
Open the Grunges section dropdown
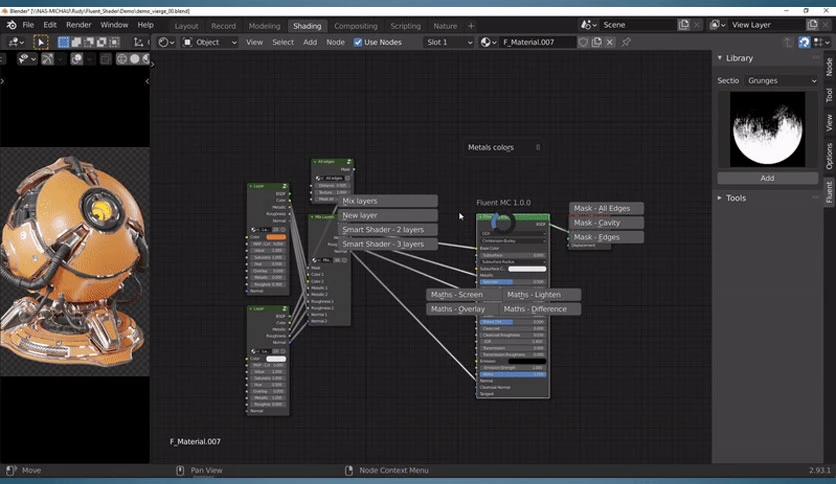tap(782, 80)
